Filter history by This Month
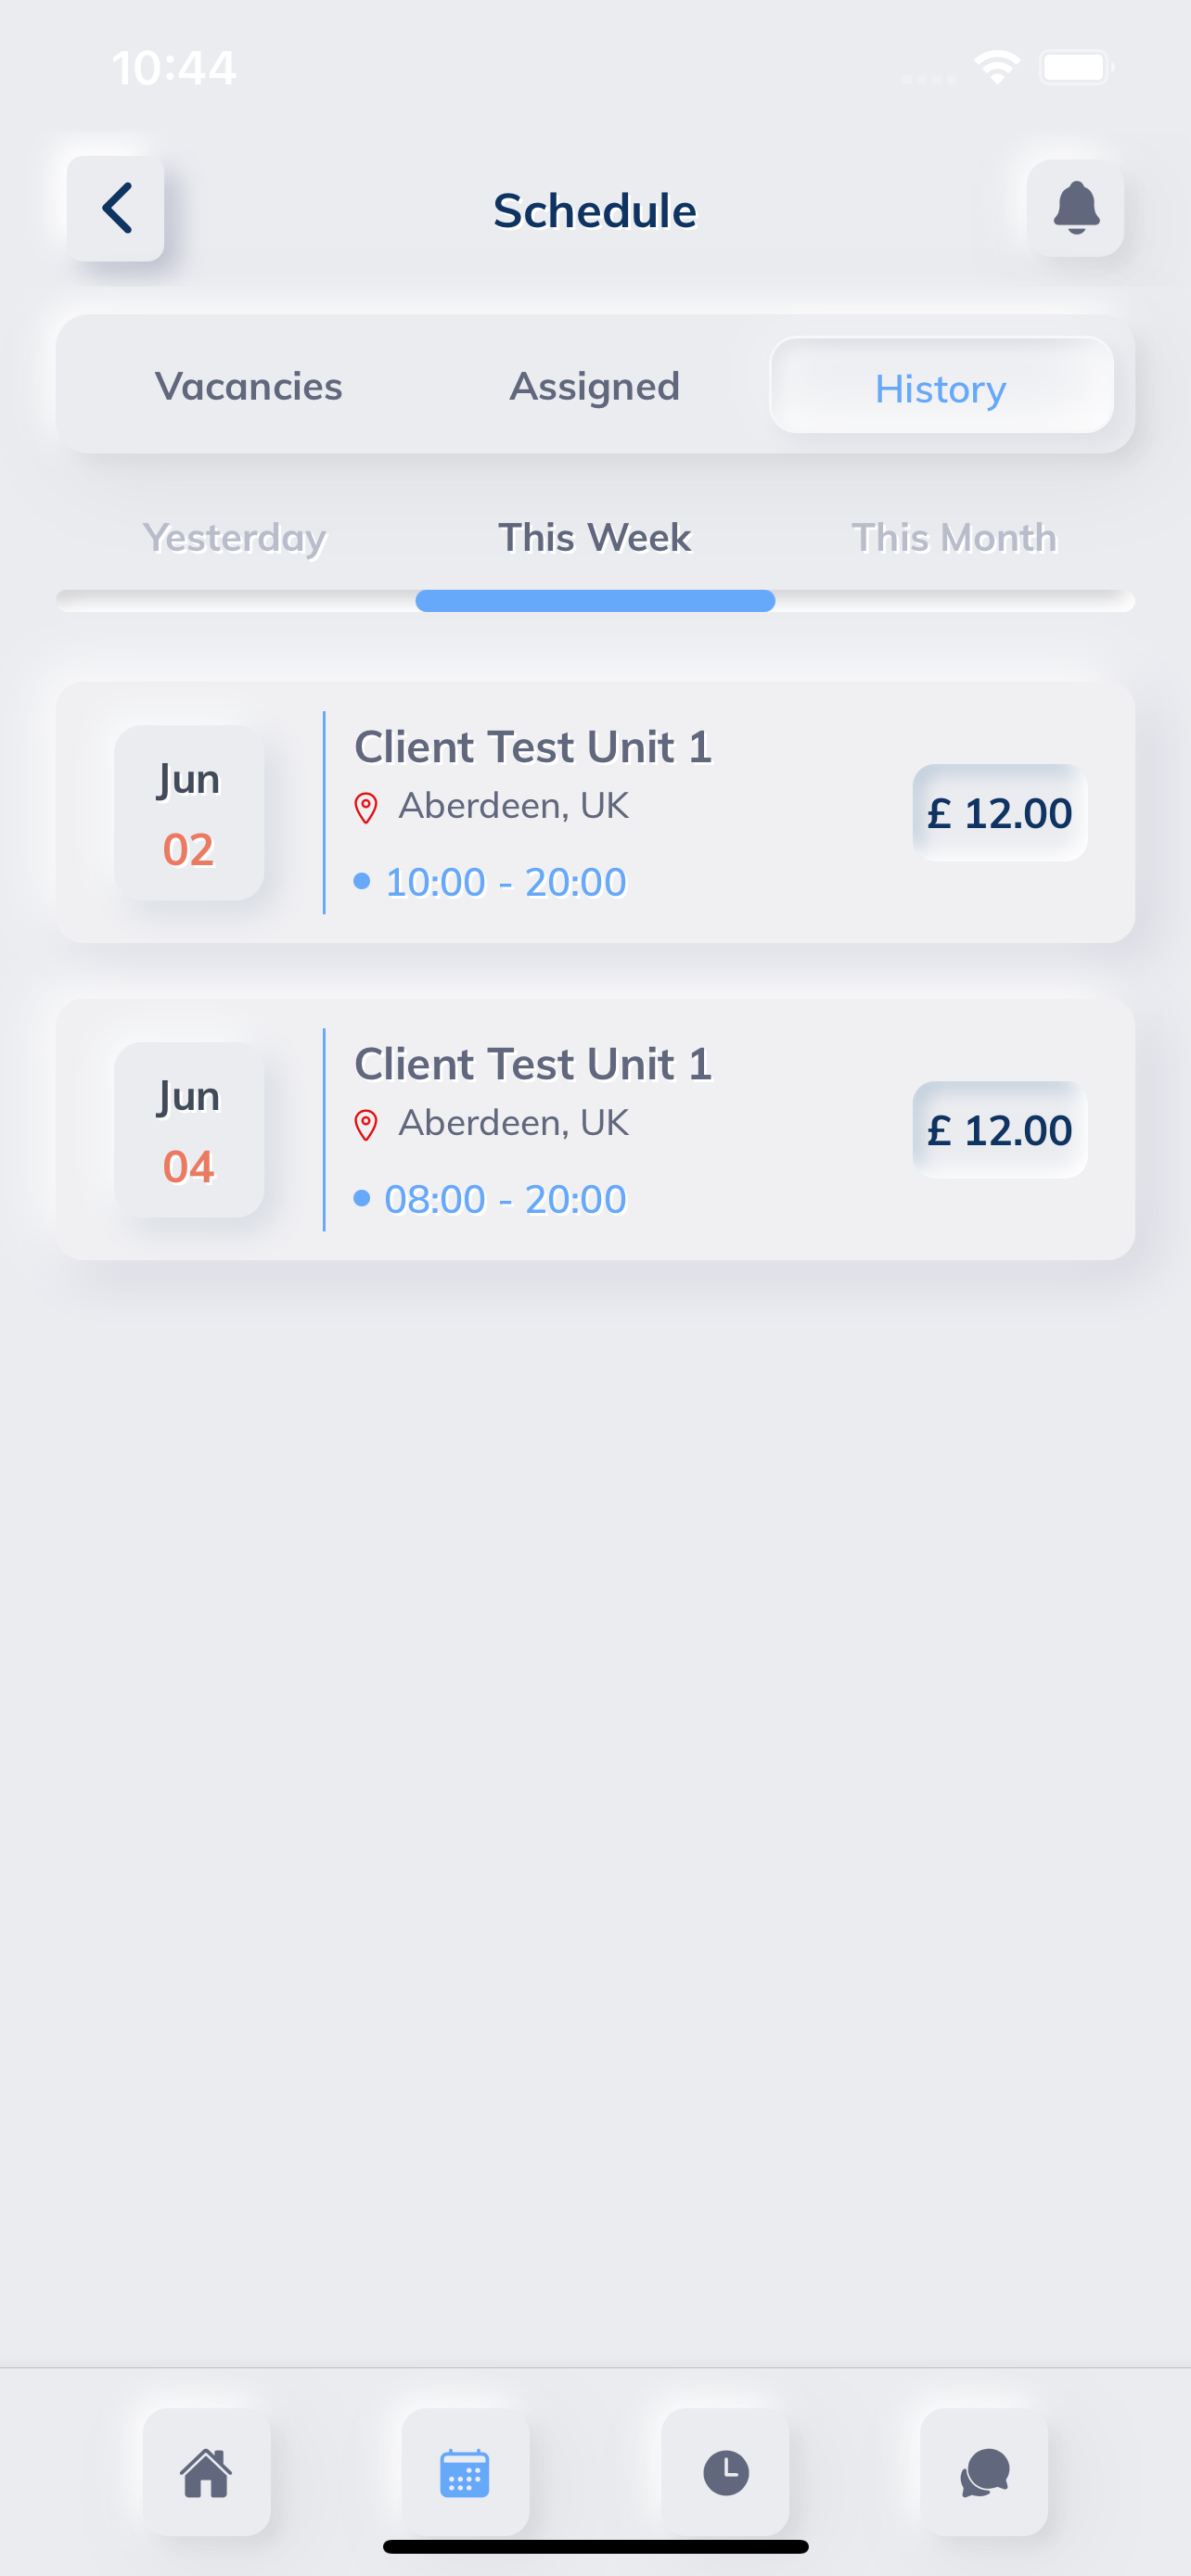Image resolution: width=1191 pixels, height=2576 pixels. (954, 538)
